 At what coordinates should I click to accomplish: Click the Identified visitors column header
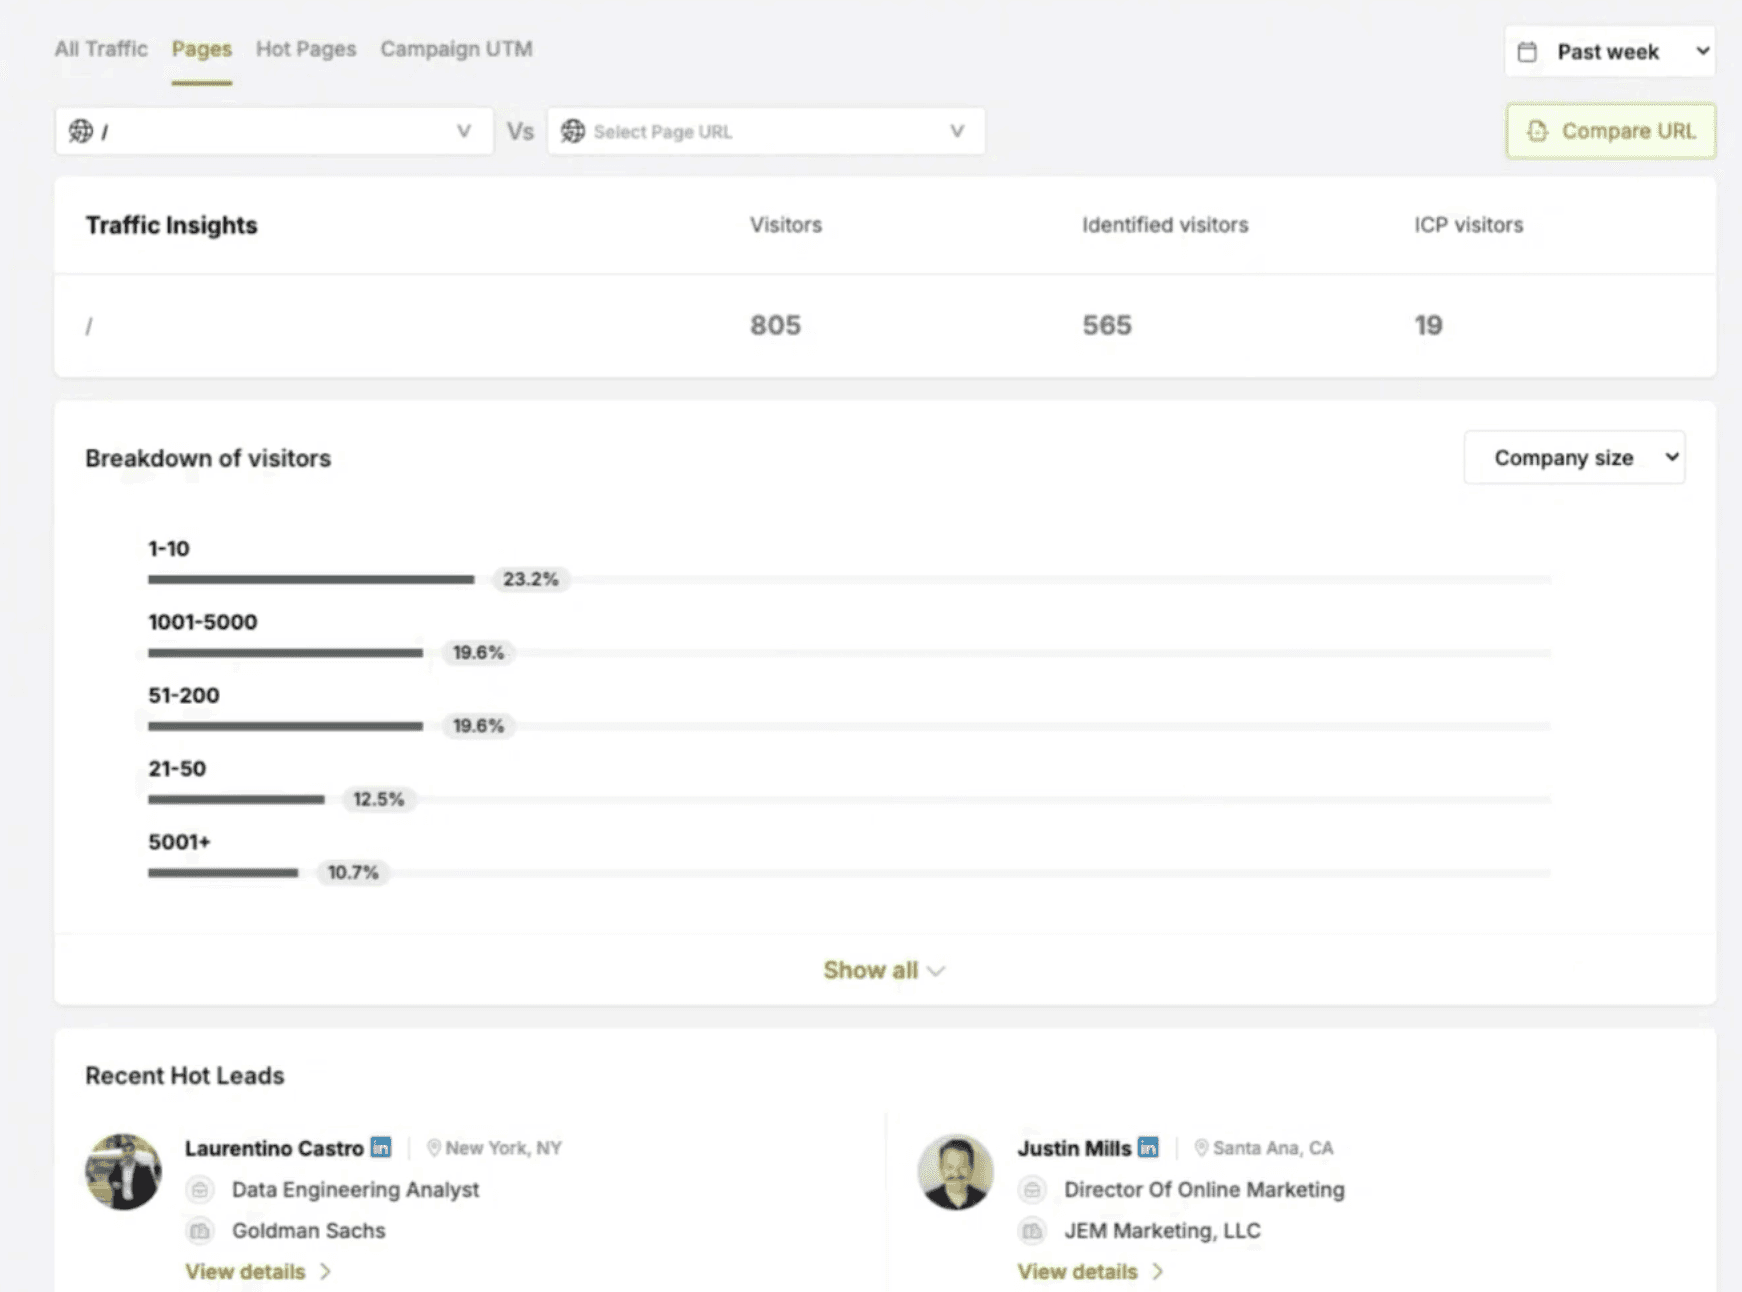pos(1165,225)
